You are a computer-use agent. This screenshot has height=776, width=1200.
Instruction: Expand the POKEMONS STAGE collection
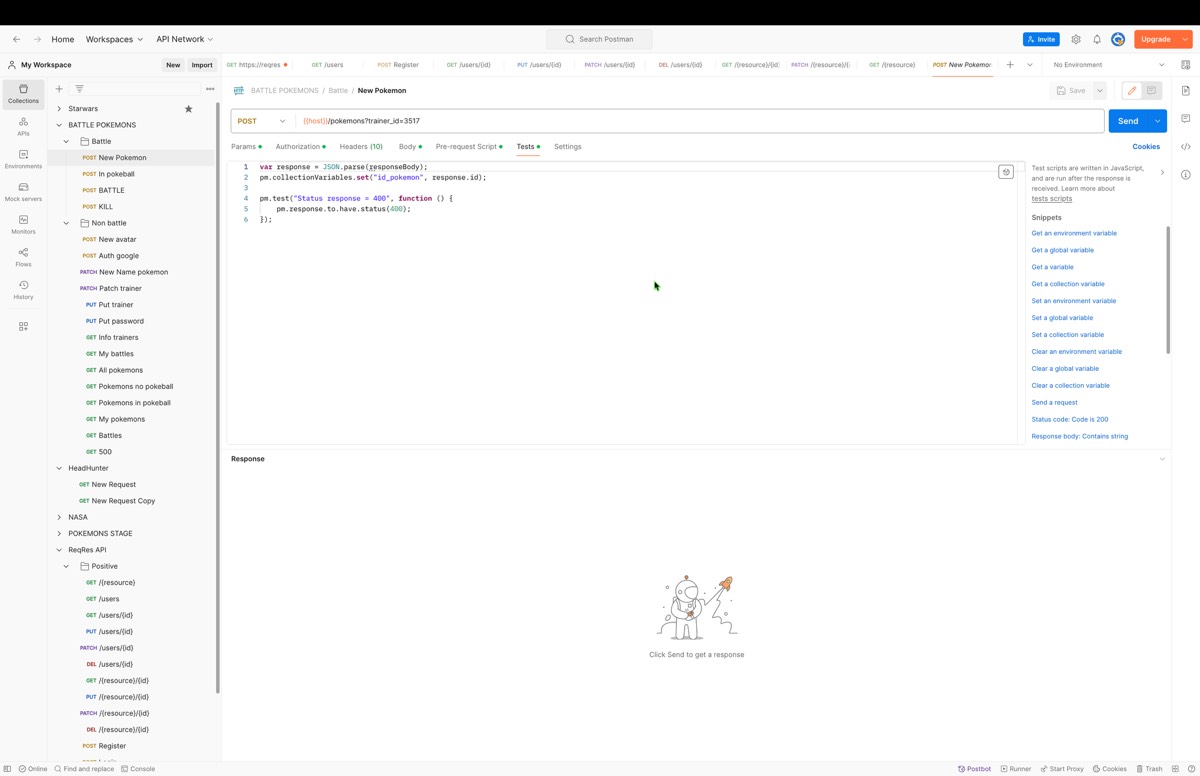click(x=59, y=533)
